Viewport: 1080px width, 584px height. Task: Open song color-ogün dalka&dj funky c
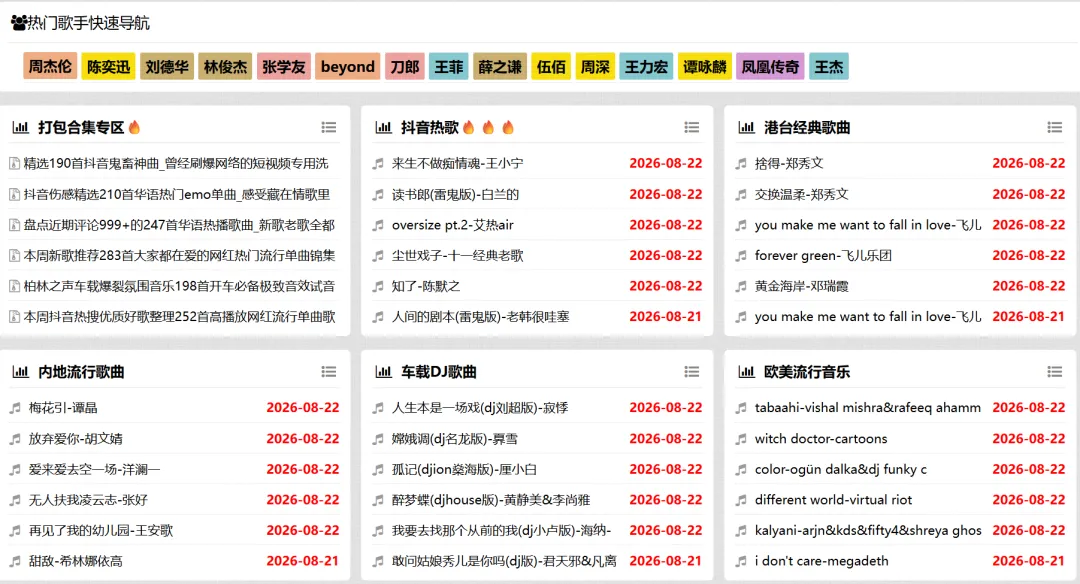click(840, 469)
